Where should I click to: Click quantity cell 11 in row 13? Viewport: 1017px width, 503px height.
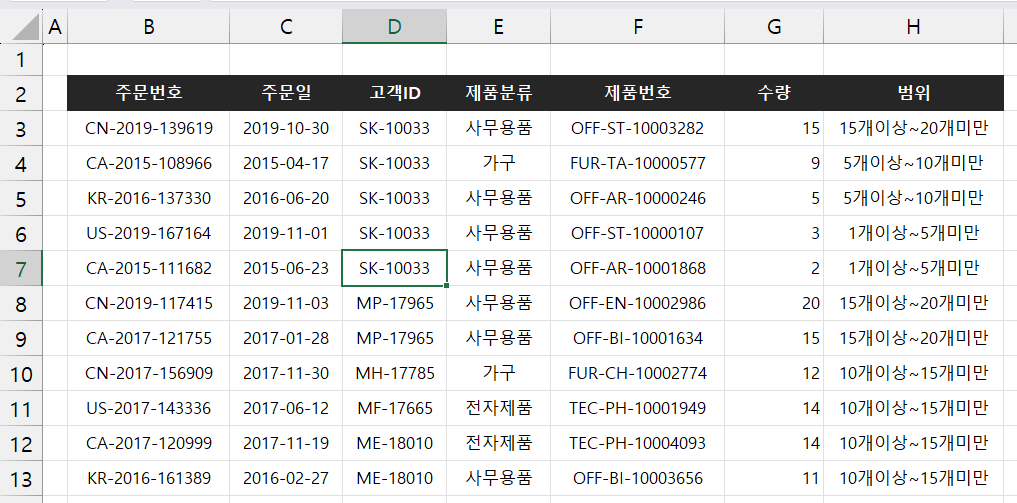(x=774, y=478)
